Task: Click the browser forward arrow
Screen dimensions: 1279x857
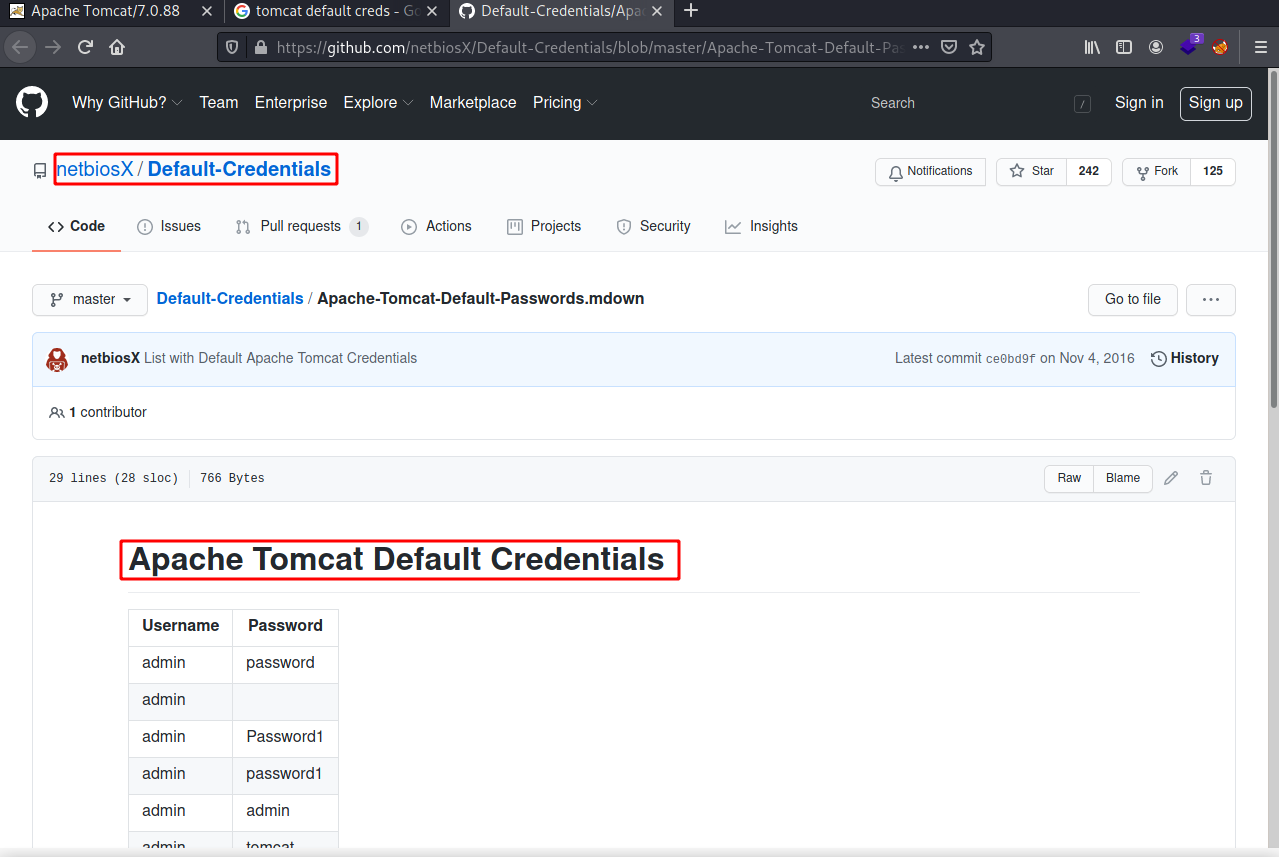Action: click(x=53, y=47)
